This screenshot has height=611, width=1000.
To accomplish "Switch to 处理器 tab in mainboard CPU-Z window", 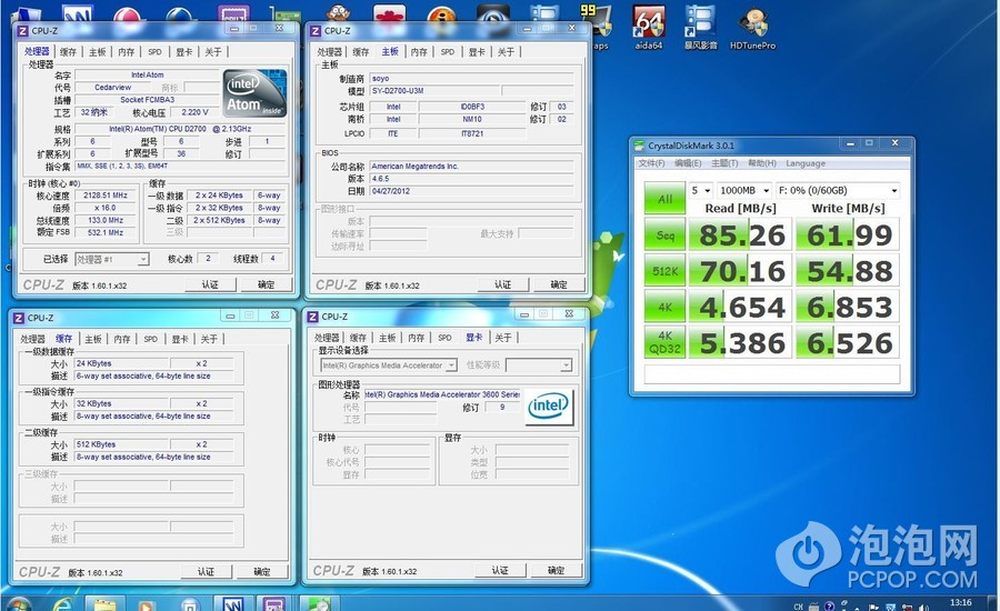I will pyautogui.click(x=329, y=52).
